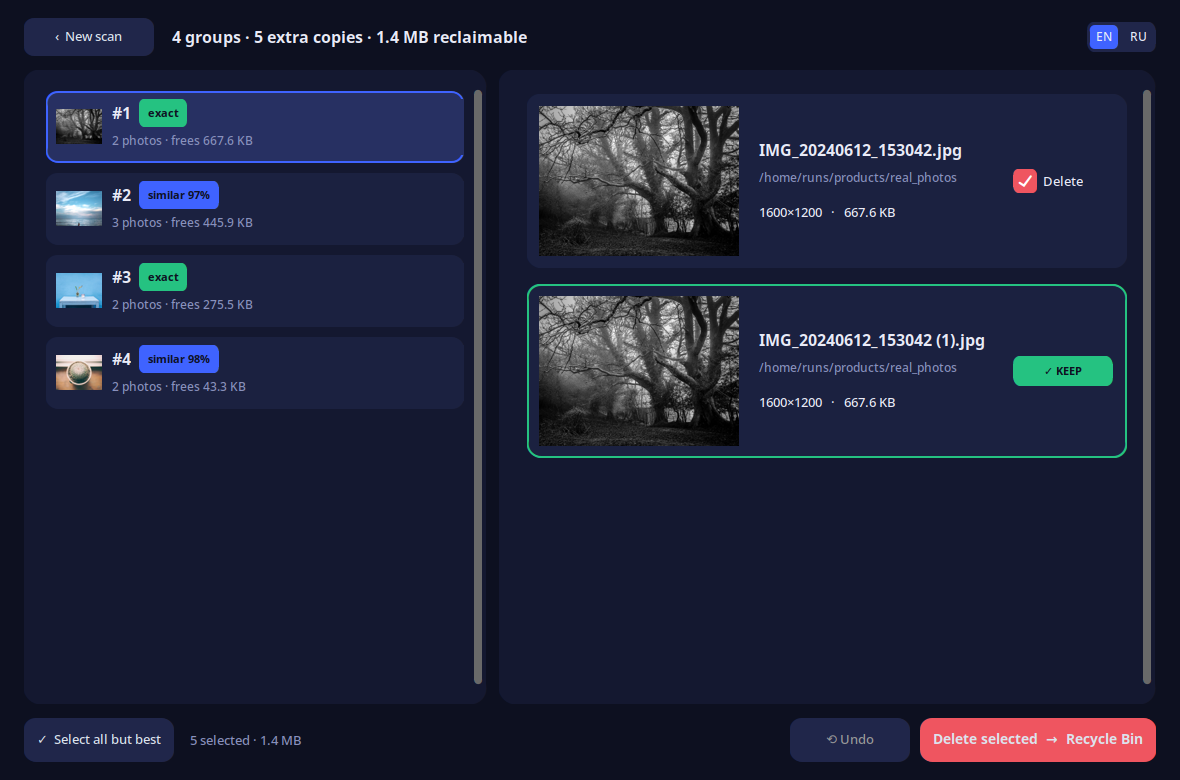Click Select all but best
Screen dimensions: 1180x780
click(x=99, y=740)
